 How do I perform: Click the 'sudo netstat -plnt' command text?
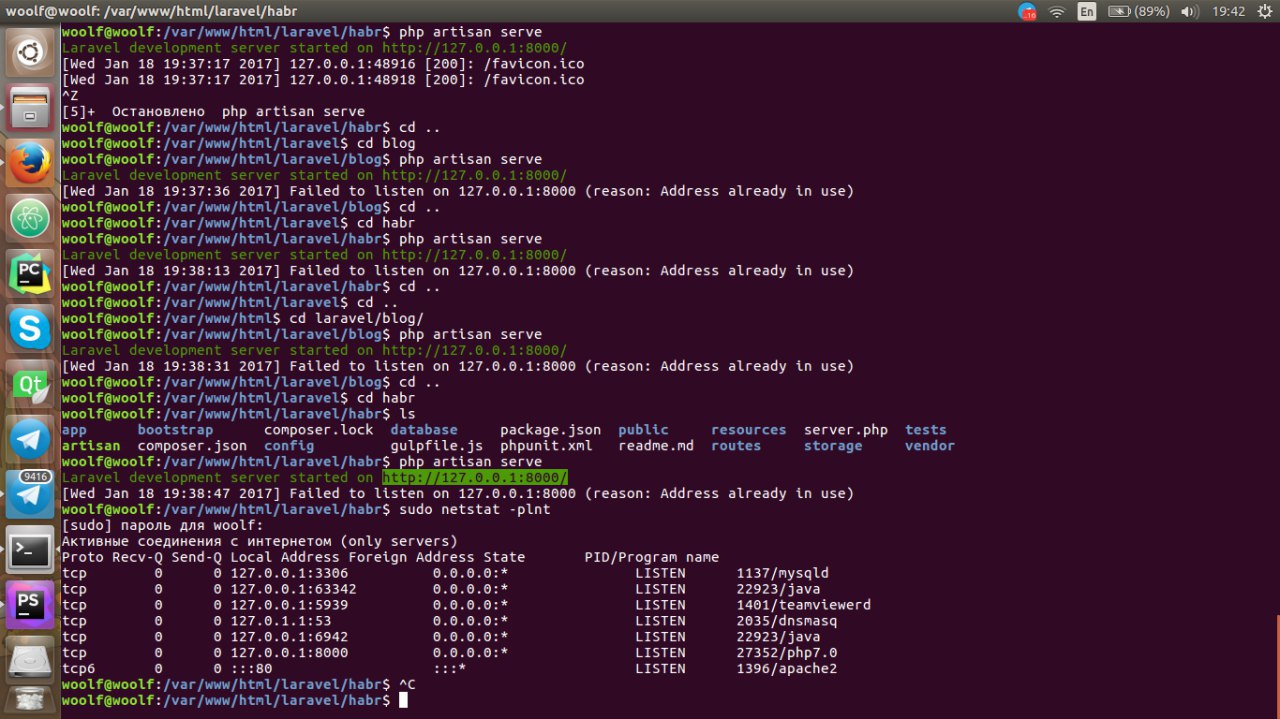(475, 509)
